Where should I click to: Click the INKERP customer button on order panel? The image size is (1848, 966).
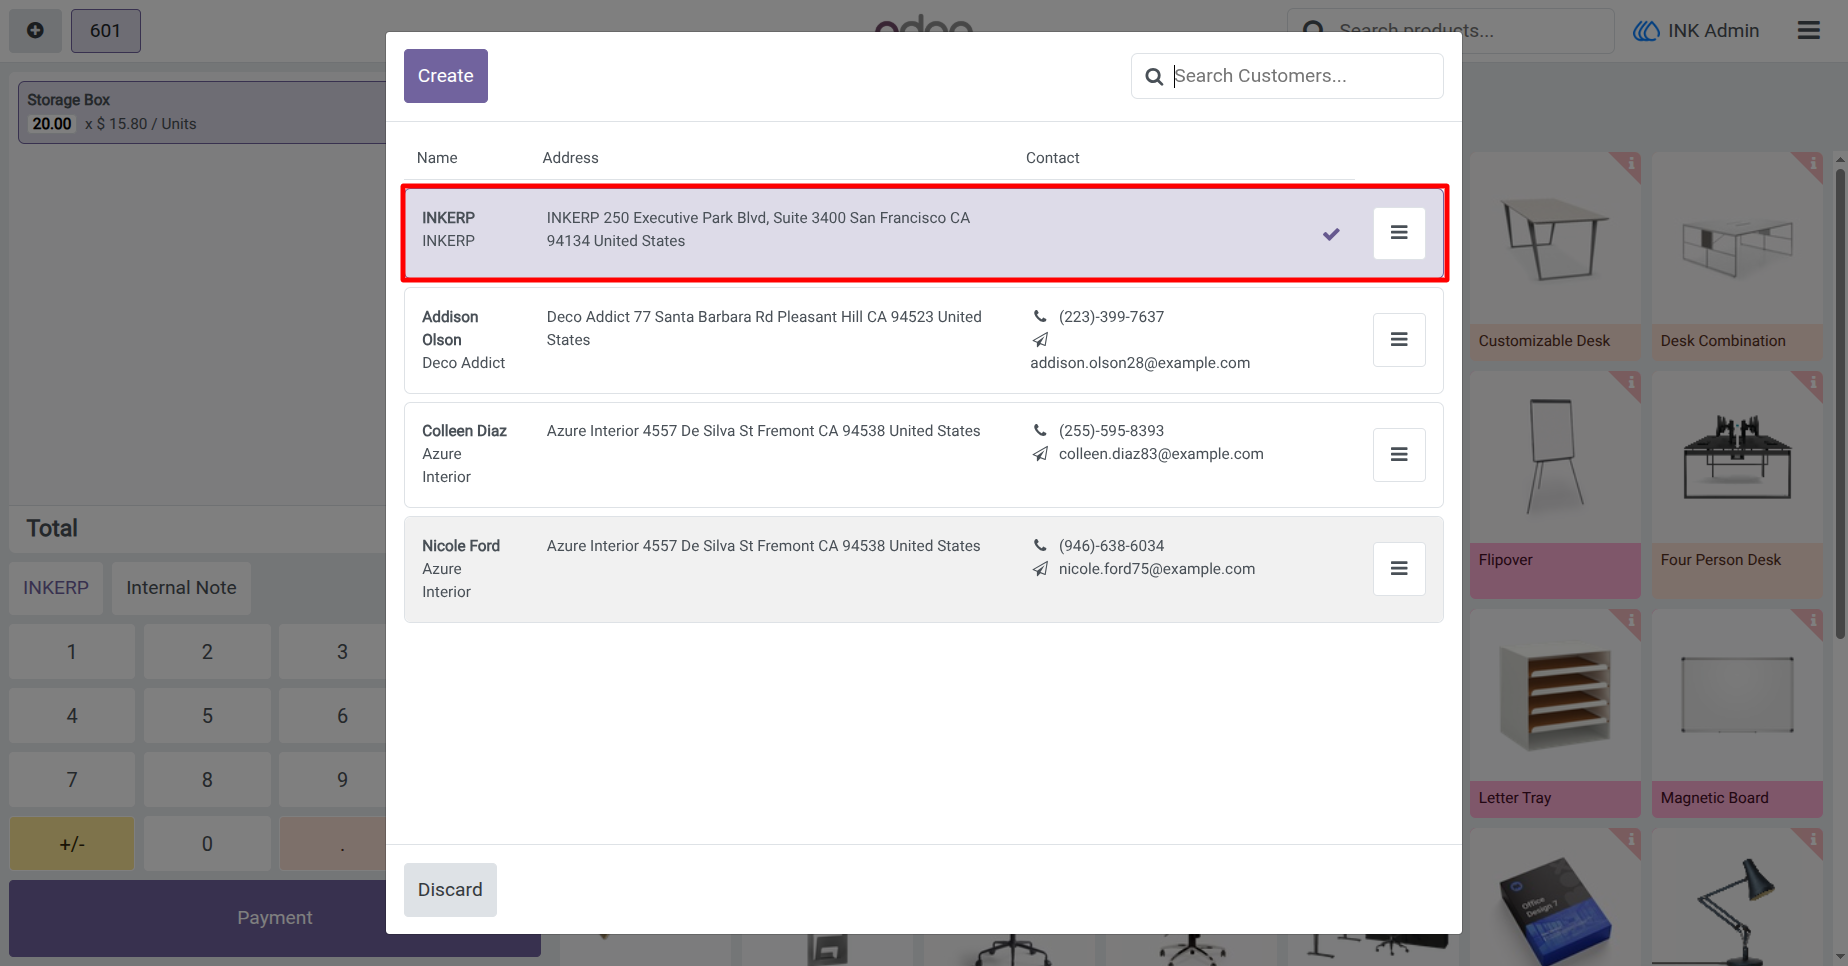tap(56, 588)
